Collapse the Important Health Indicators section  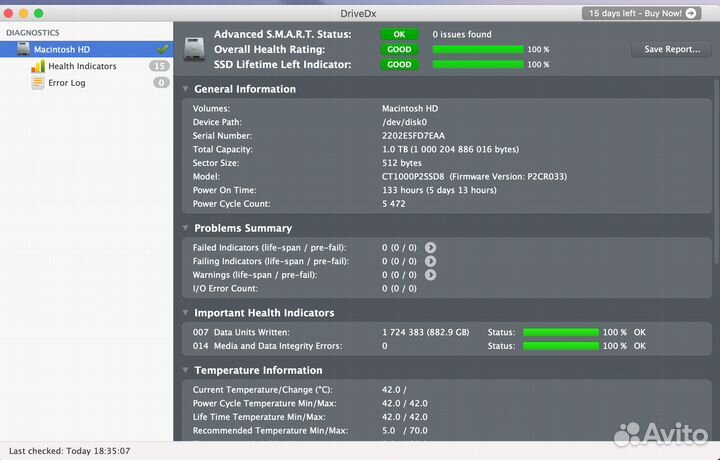tap(186, 313)
